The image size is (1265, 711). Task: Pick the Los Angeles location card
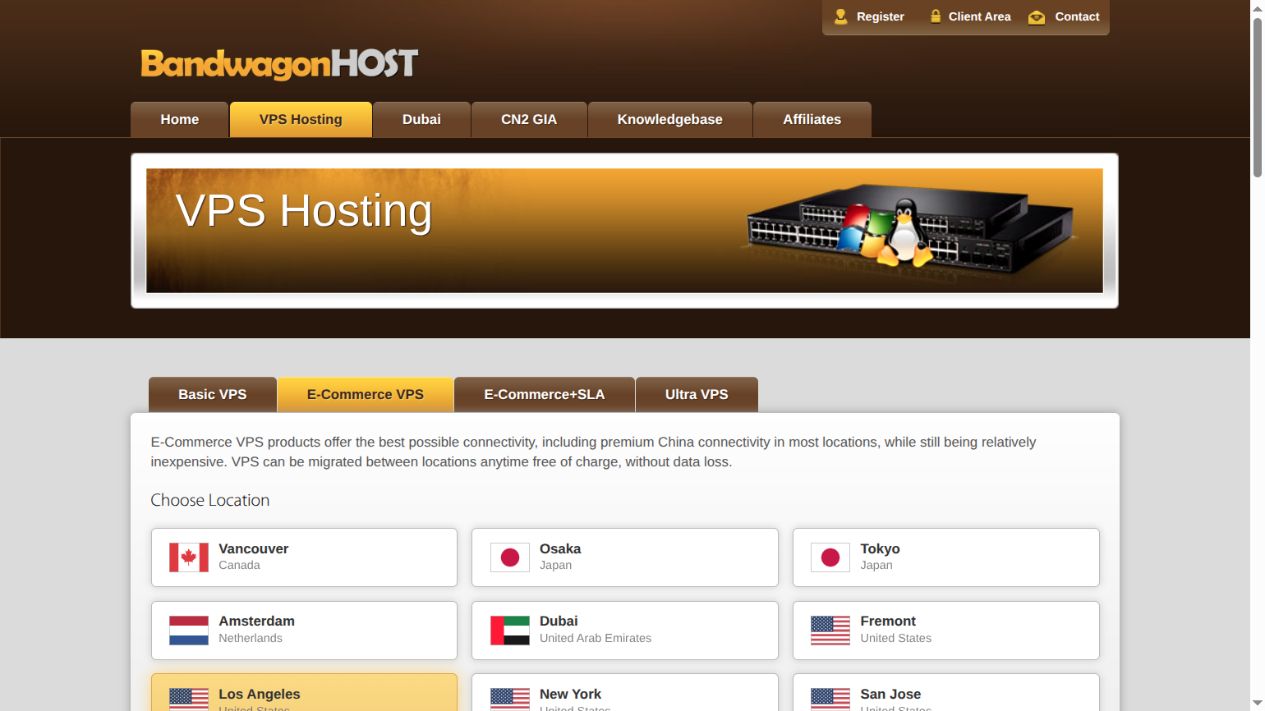pyautogui.click(x=304, y=693)
